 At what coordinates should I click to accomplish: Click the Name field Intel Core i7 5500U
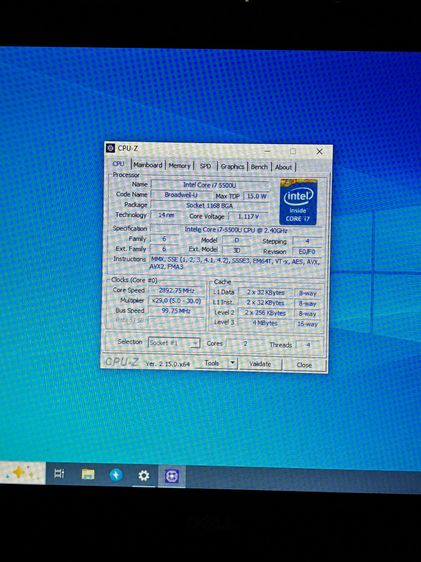210,185
